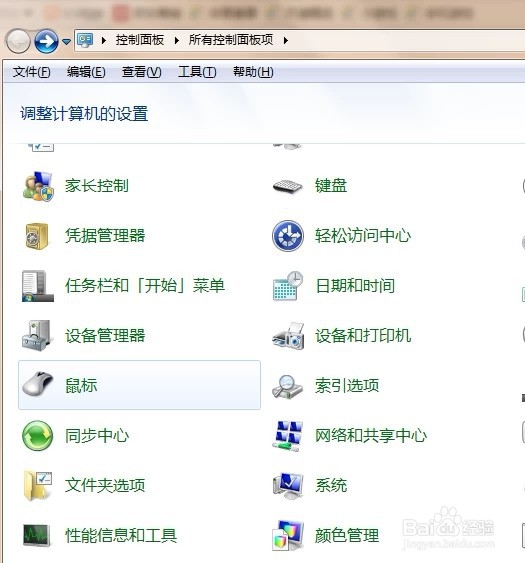
Task: Open the 键盘 link
Action: (x=331, y=186)
